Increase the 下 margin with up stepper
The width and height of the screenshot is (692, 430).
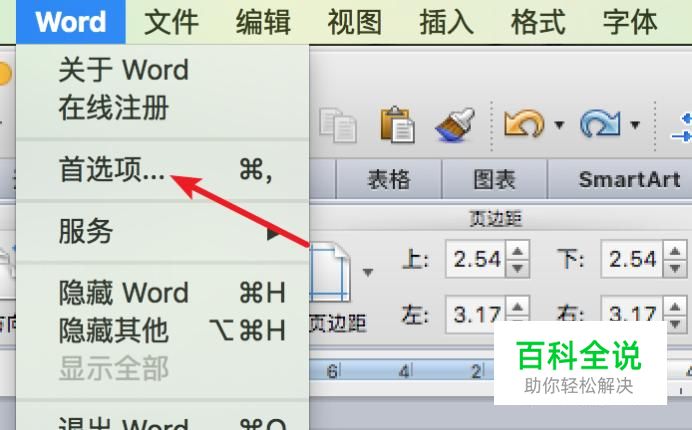pyautogui.click(x=675, y=251)
